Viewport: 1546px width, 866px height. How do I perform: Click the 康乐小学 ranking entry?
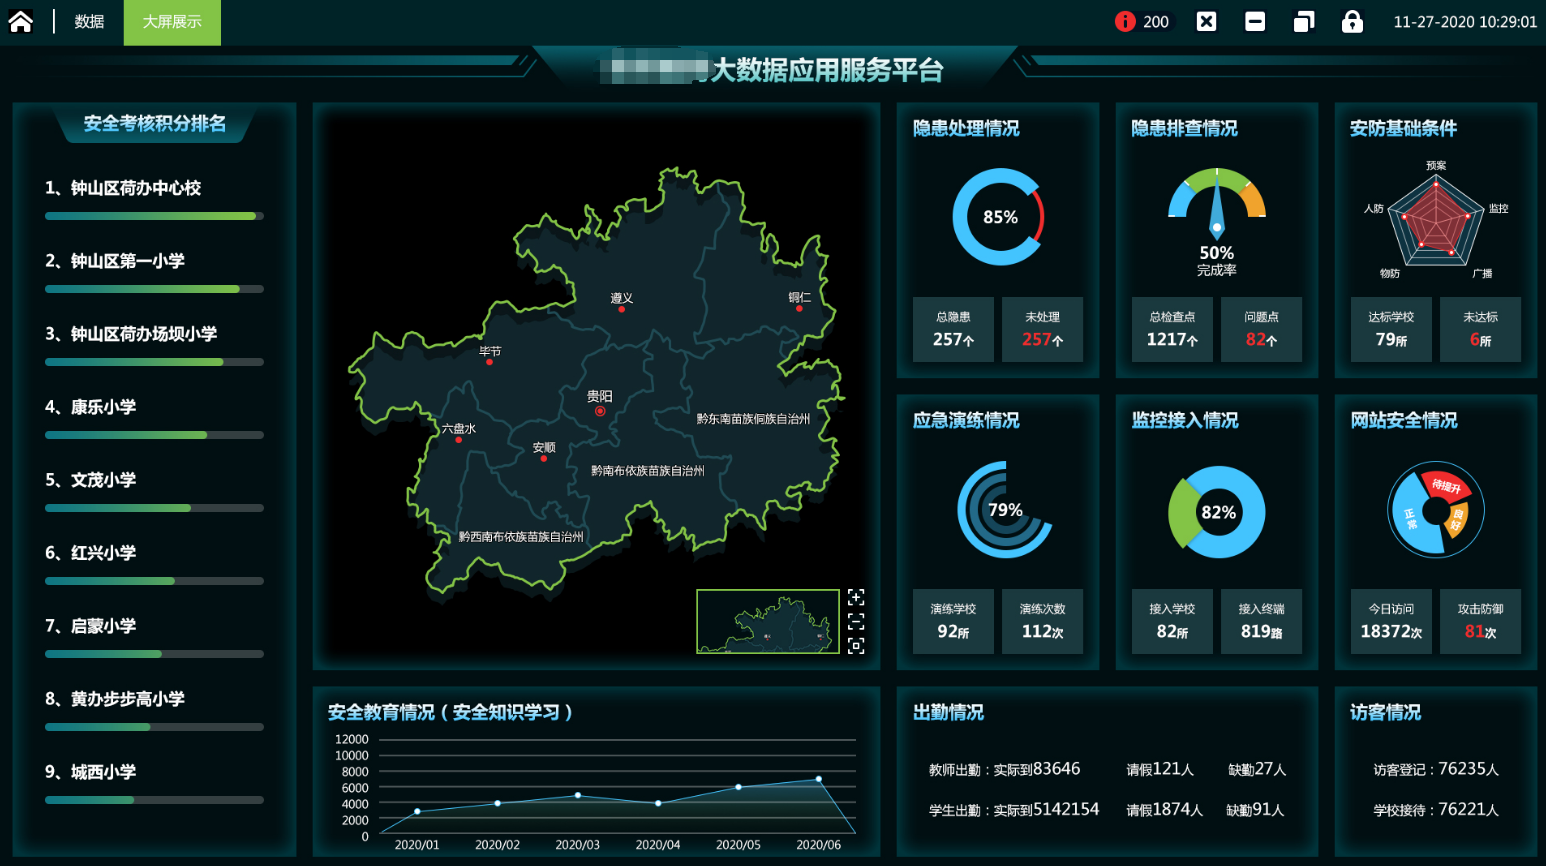(x=103, y=407)
